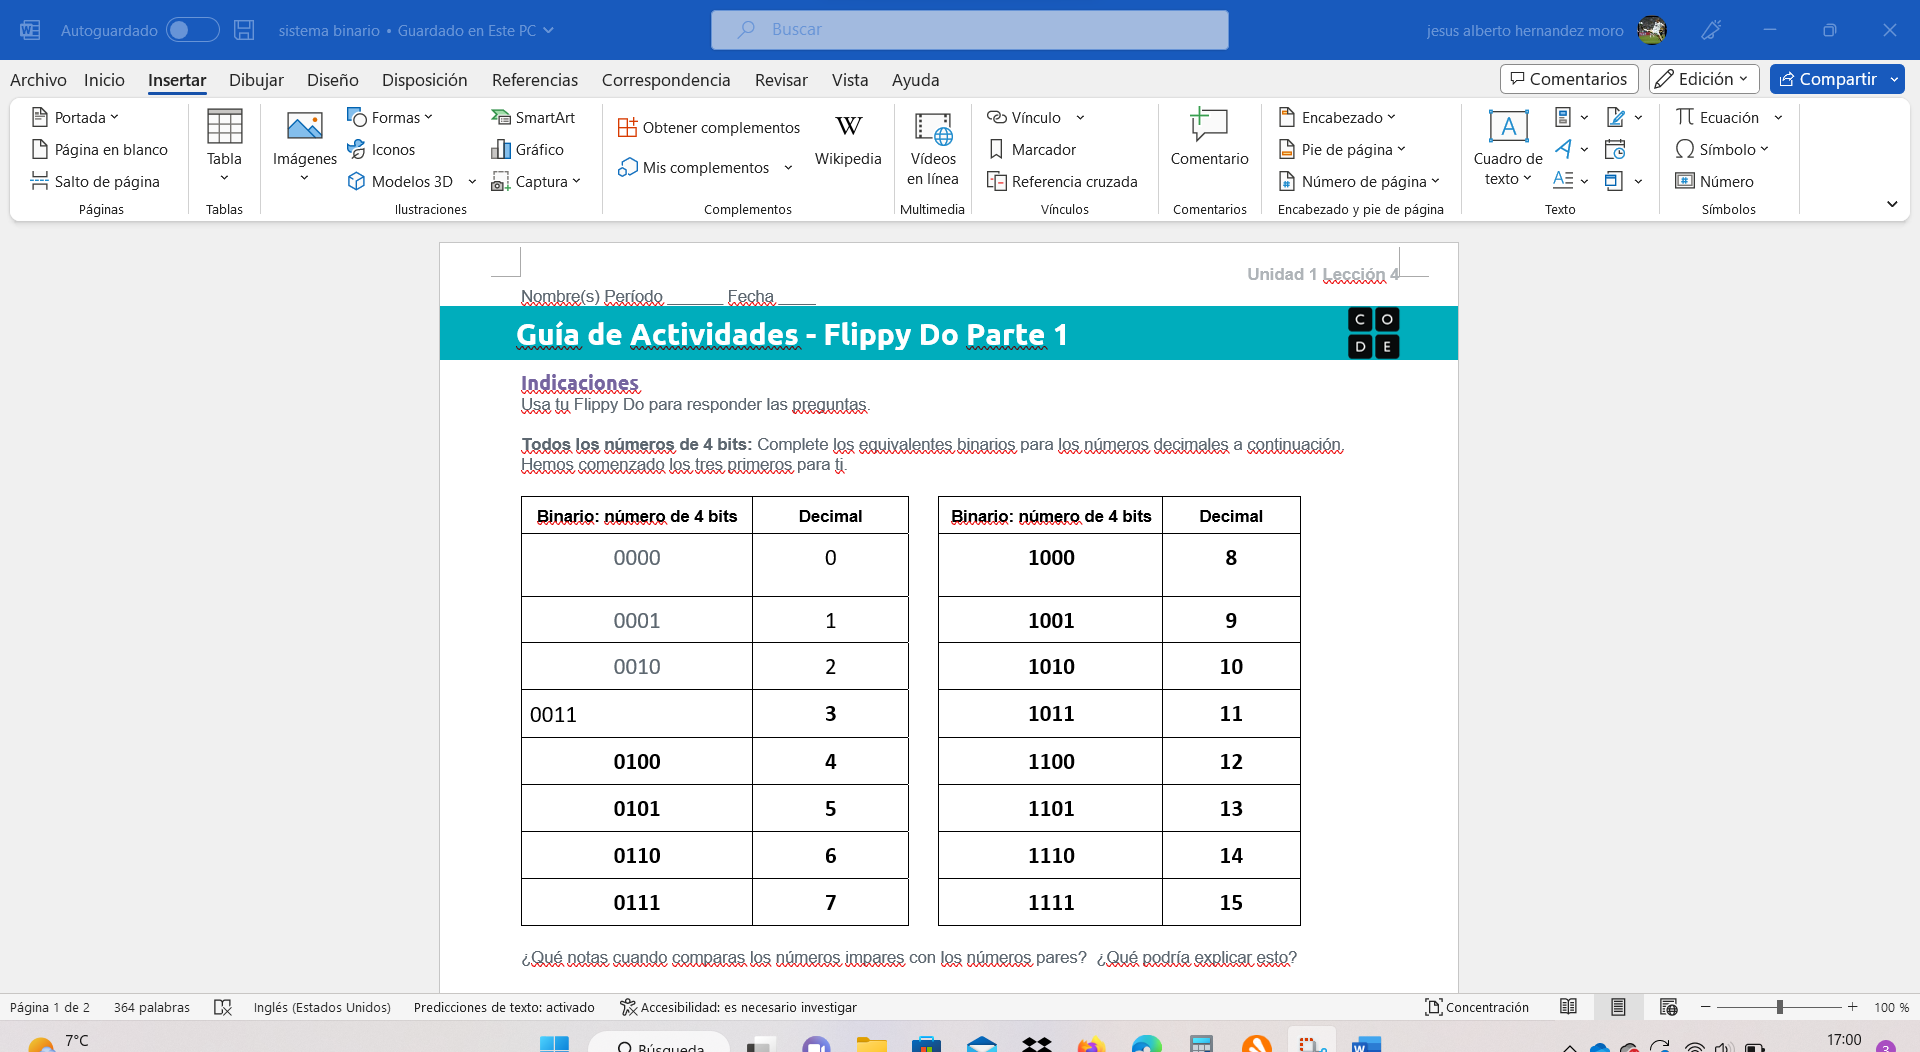
Task: Insert a chart with Gráfico
Action: 527,149
